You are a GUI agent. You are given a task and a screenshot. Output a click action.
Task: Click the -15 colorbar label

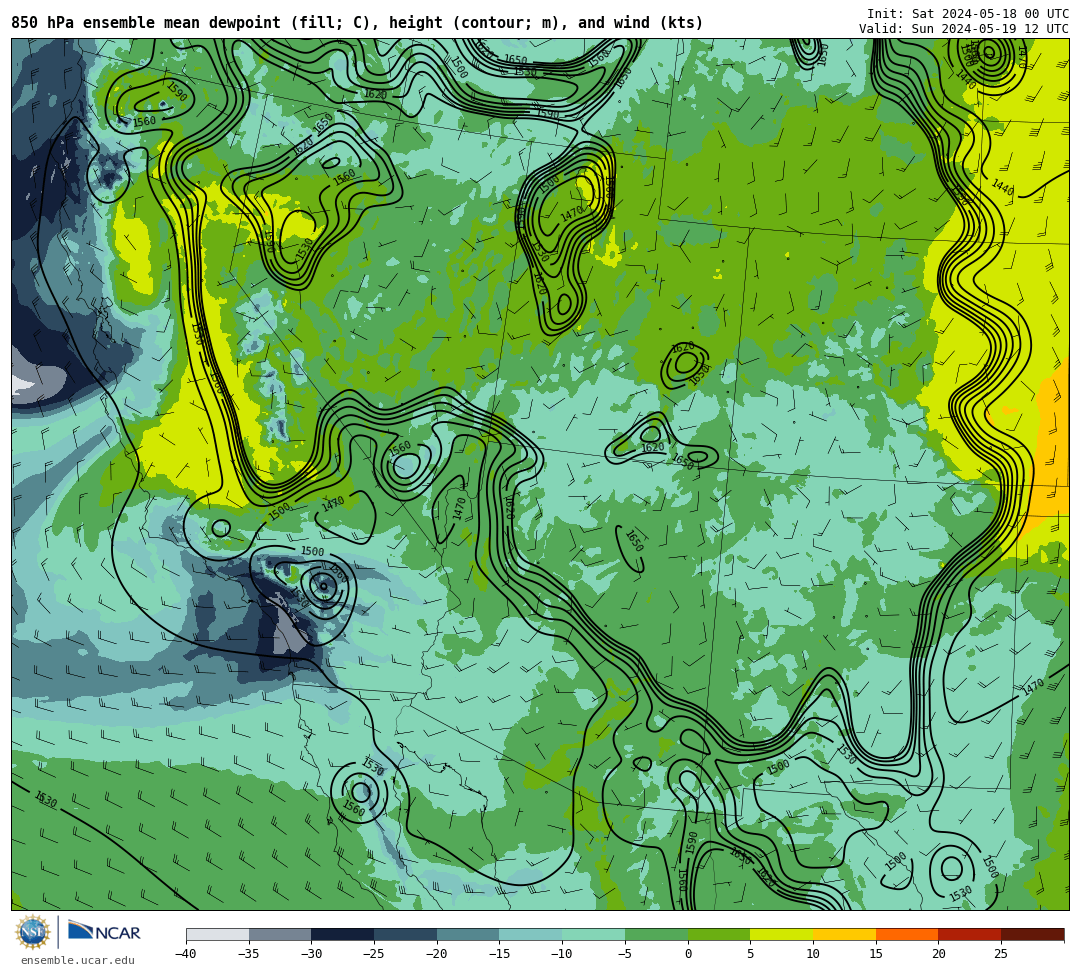[499, 954]
